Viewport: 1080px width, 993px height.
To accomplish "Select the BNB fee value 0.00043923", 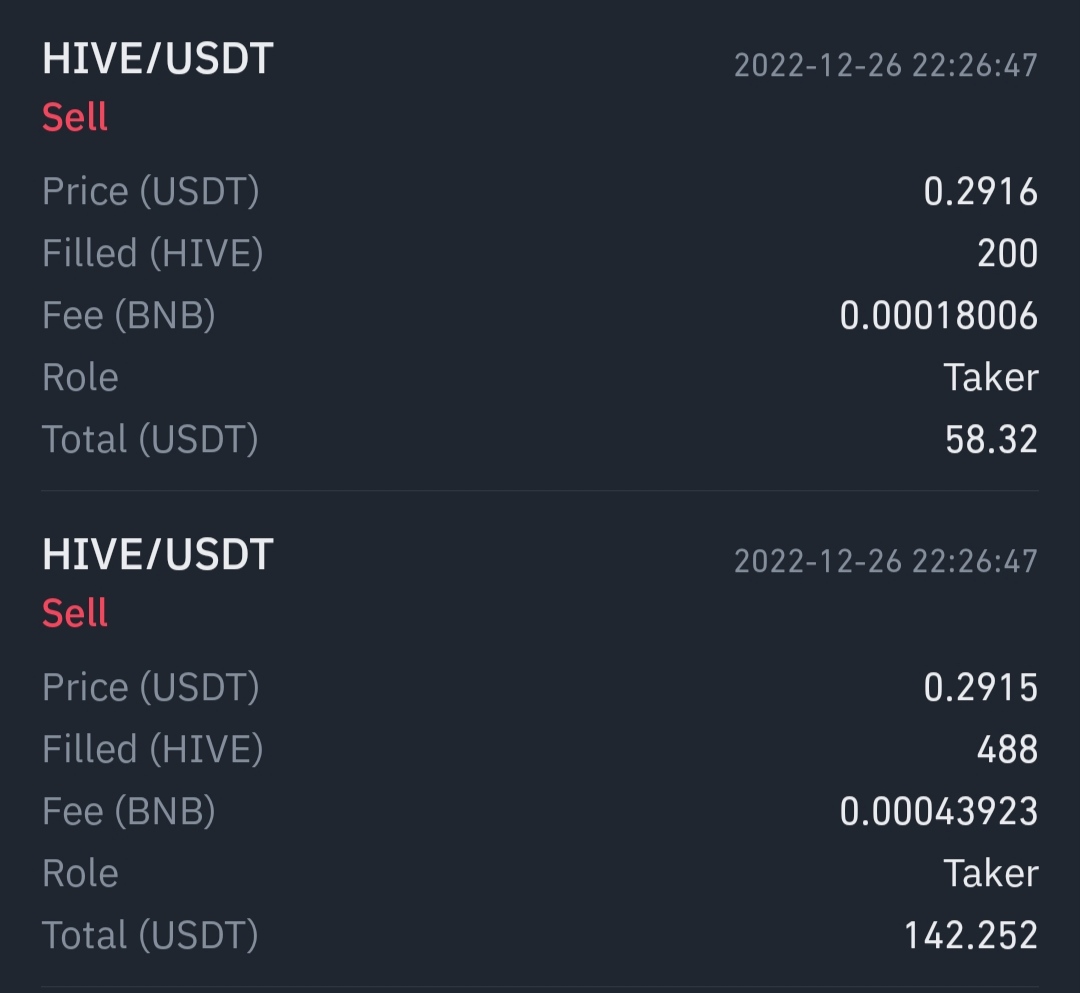I will coord(938,811).
